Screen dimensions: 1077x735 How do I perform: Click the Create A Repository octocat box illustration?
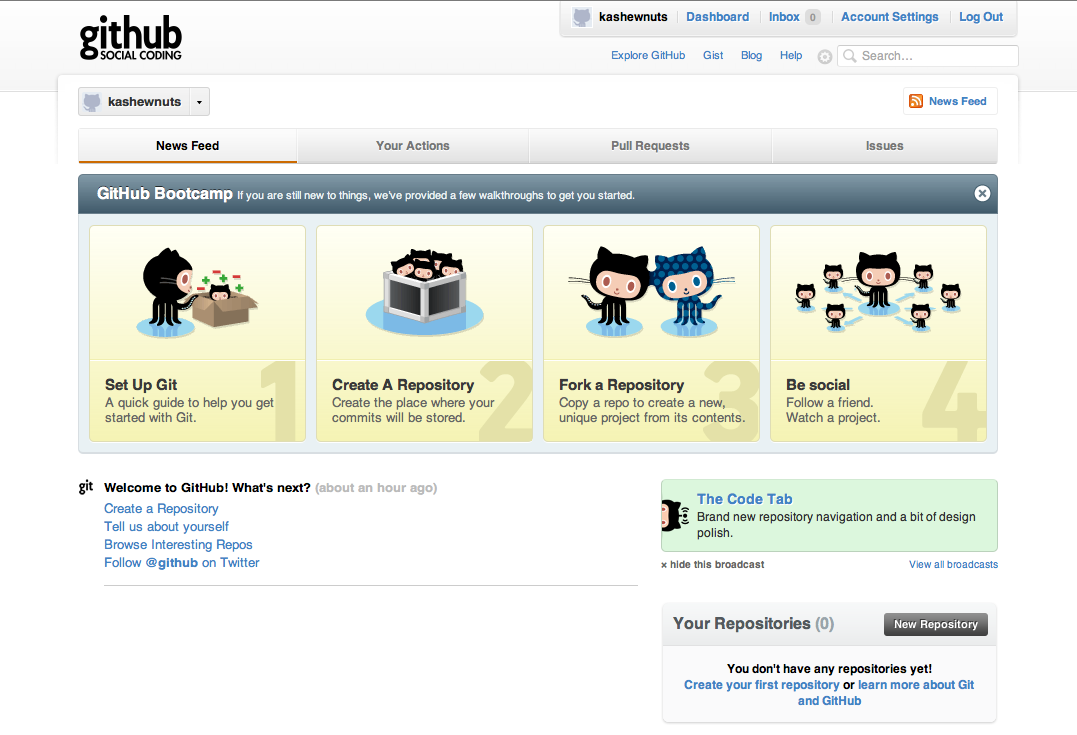pos(424,293)
